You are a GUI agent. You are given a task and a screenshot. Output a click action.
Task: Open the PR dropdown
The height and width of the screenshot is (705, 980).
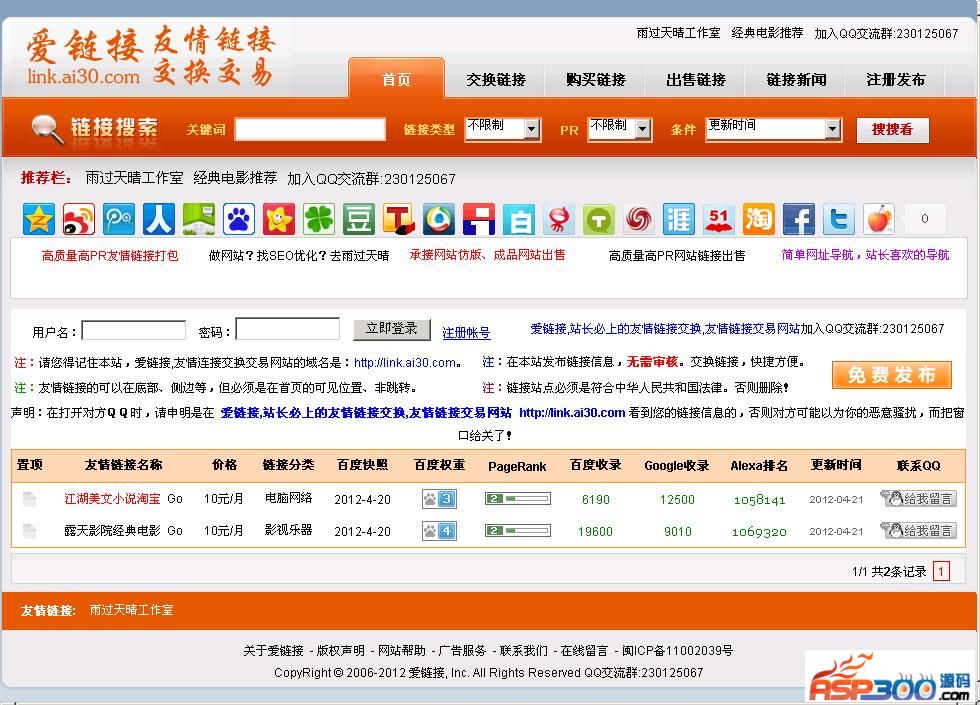619,129
